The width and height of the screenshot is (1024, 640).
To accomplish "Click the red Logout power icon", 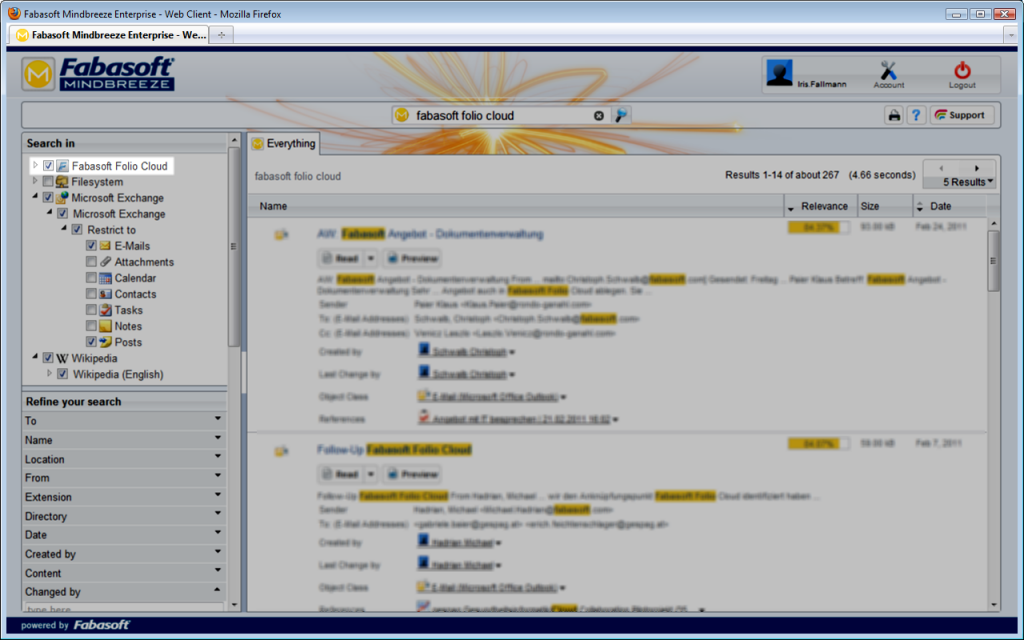I will [962, 71].
